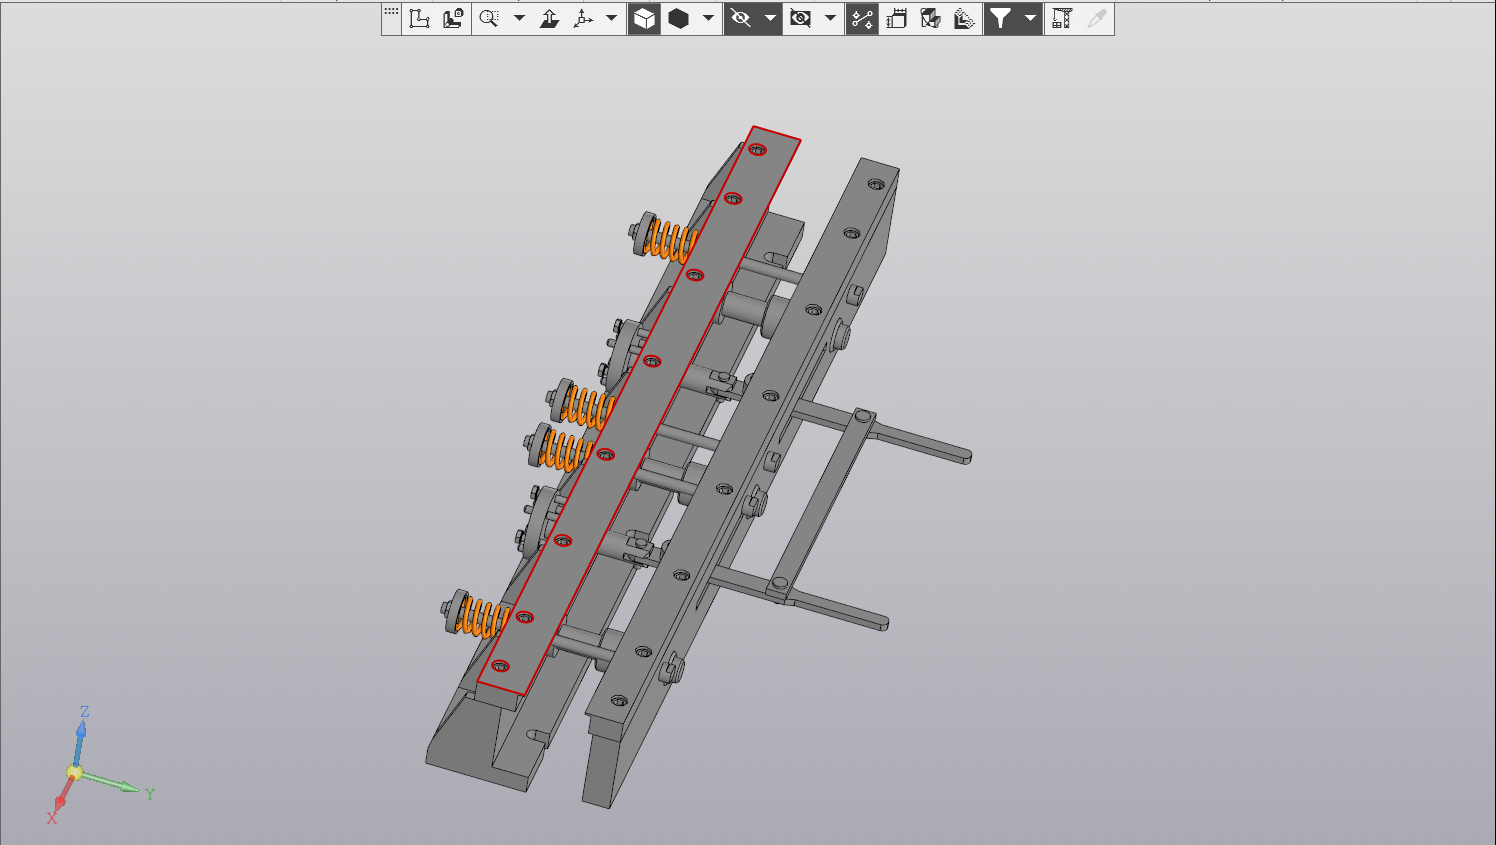
Task: Click the locked coordinate system icon
Action: (453, 18)
